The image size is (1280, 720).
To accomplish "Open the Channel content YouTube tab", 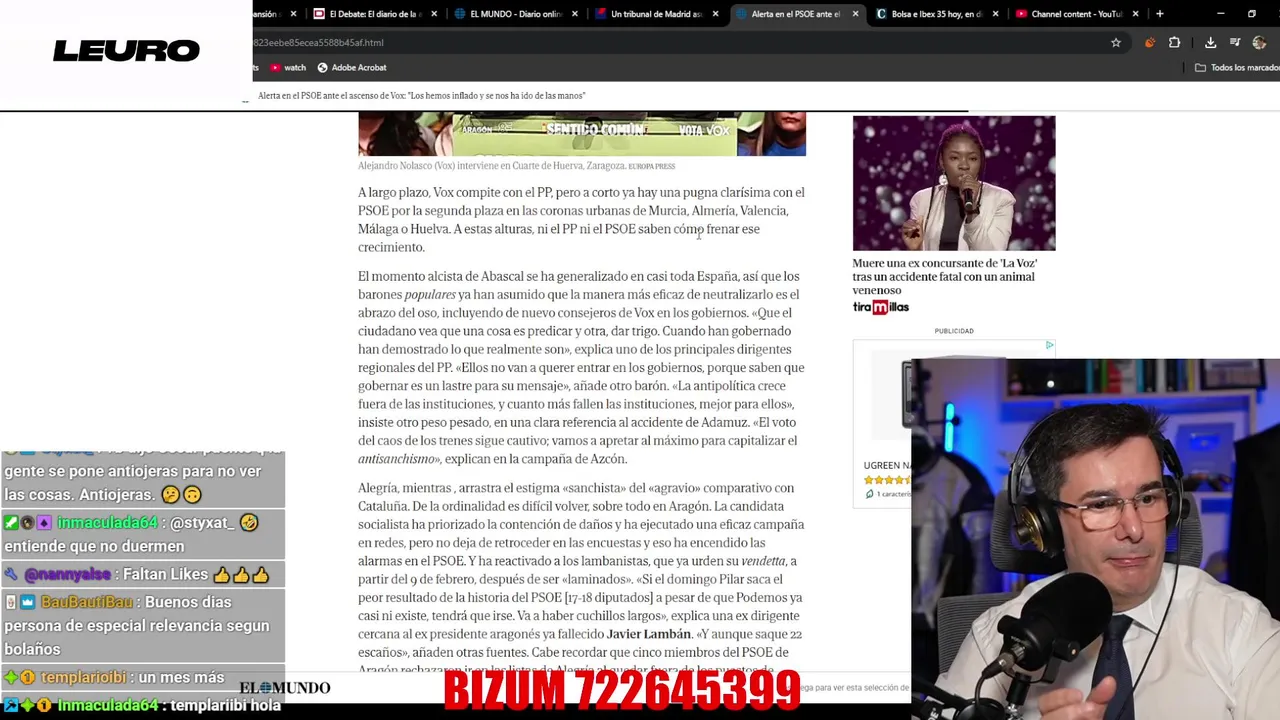I will 1076,14.
